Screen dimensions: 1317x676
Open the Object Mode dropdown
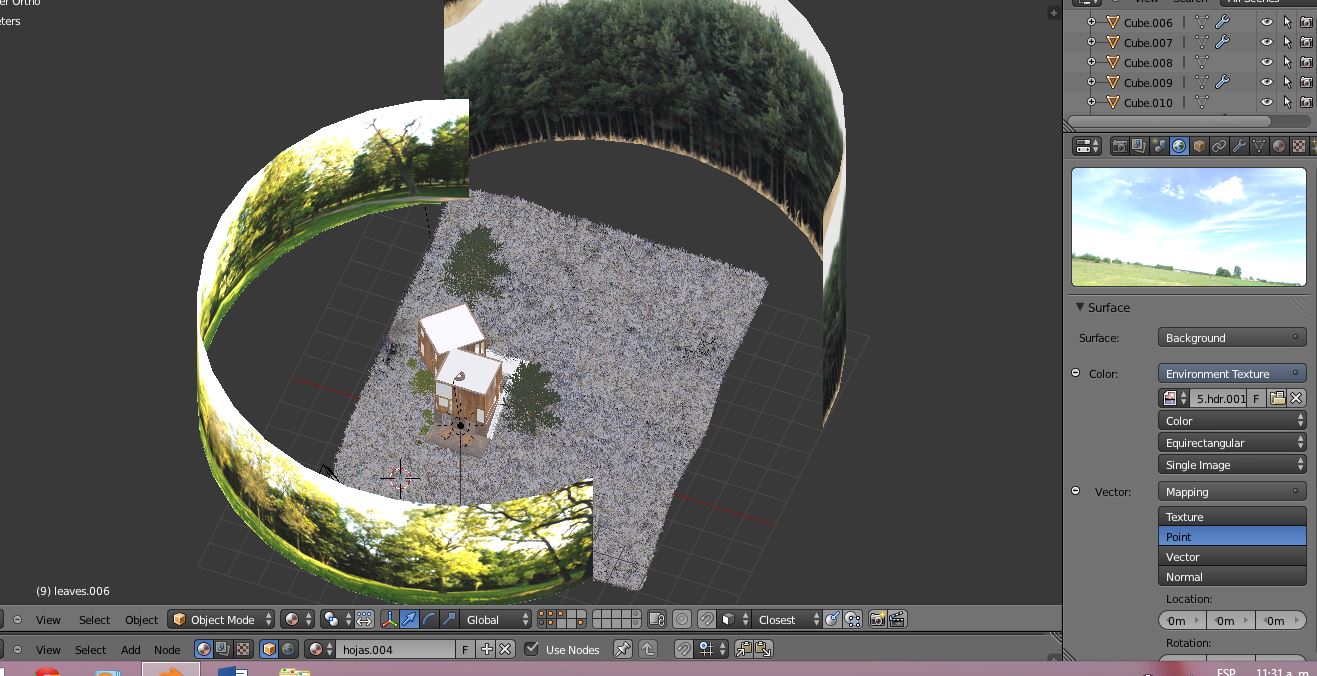click(x=222, y=619)
